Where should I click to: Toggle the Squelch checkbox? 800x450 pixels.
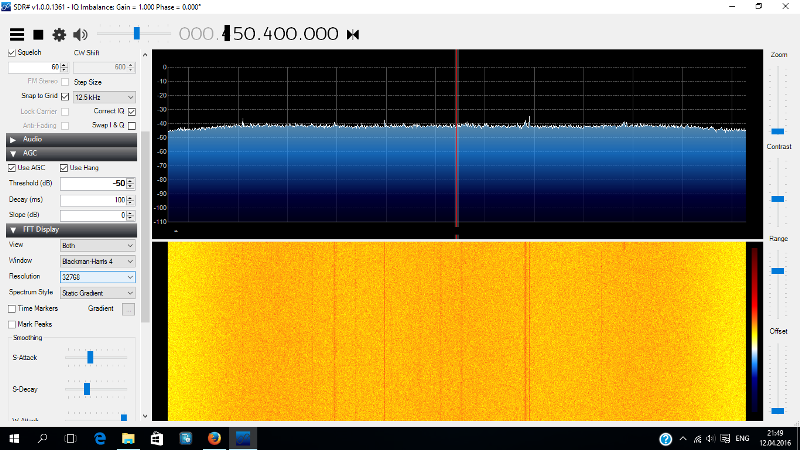pos(12,53)
